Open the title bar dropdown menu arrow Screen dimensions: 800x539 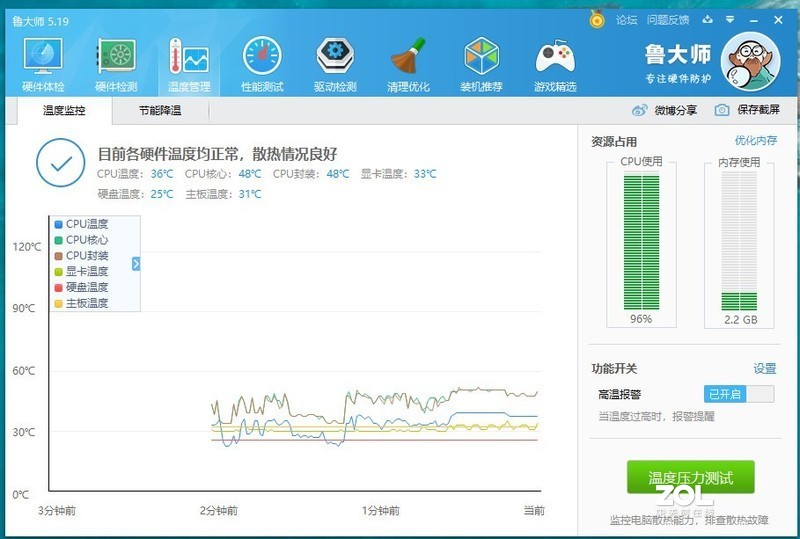(730, 20)
